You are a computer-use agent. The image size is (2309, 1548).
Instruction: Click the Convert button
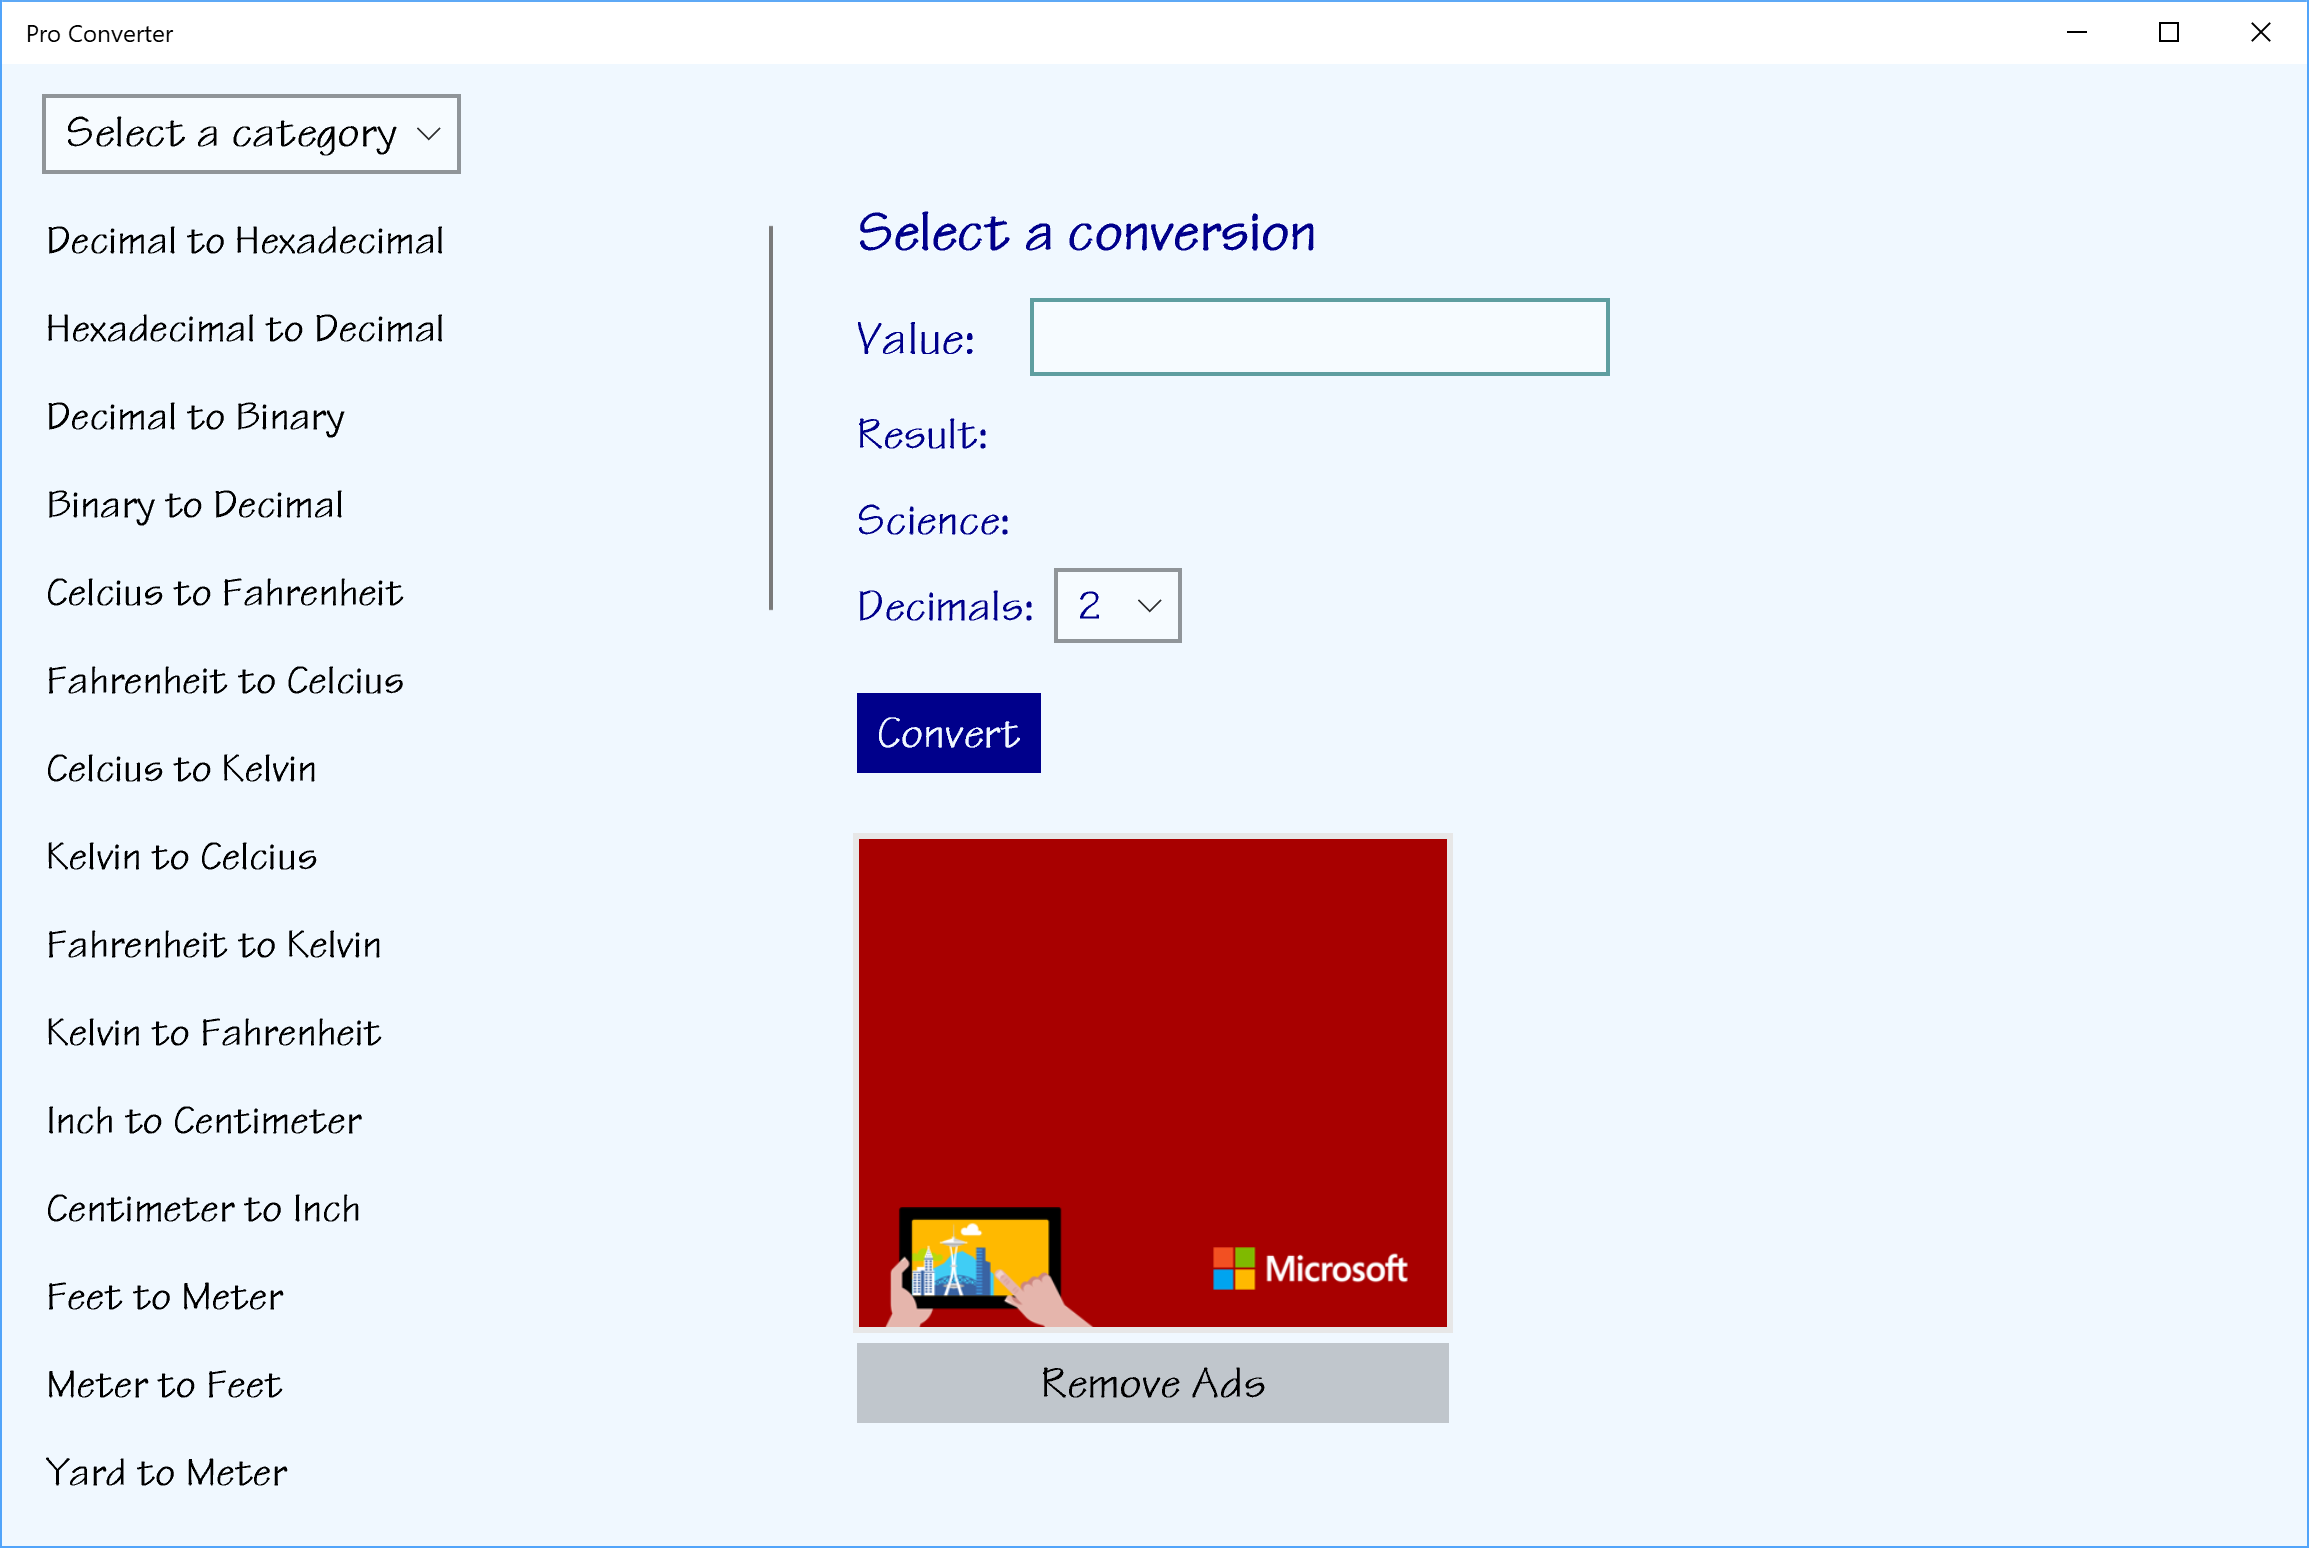(948, 733)
